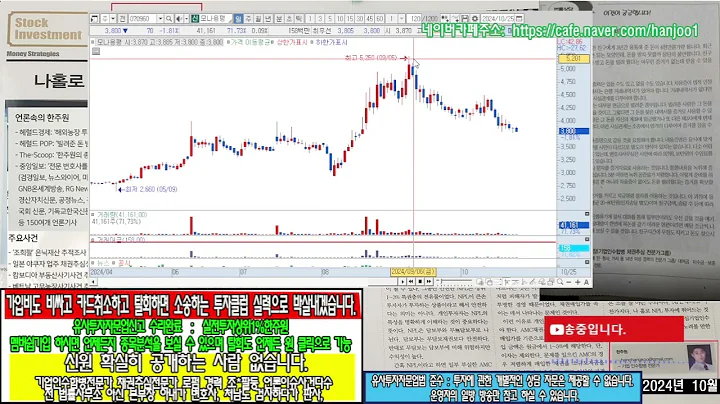Open dropdown arrow next to speaker icon
Viewport: 720px width, 404px height.
186,18
